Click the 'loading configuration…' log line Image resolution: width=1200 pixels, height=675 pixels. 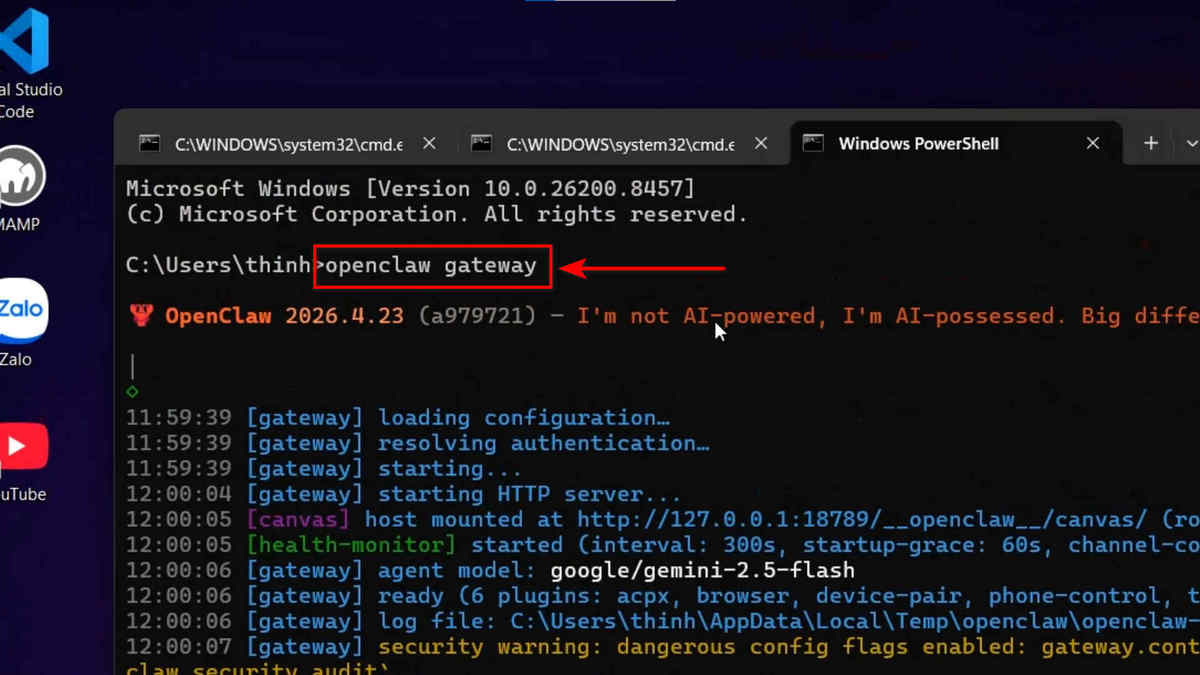click(398, 418)
